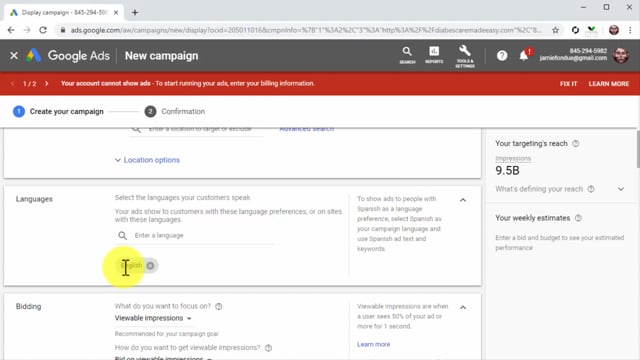640x360 pixels.
Task: Open the Viewable impressions dropdown
Action: (x=153, y=318)
